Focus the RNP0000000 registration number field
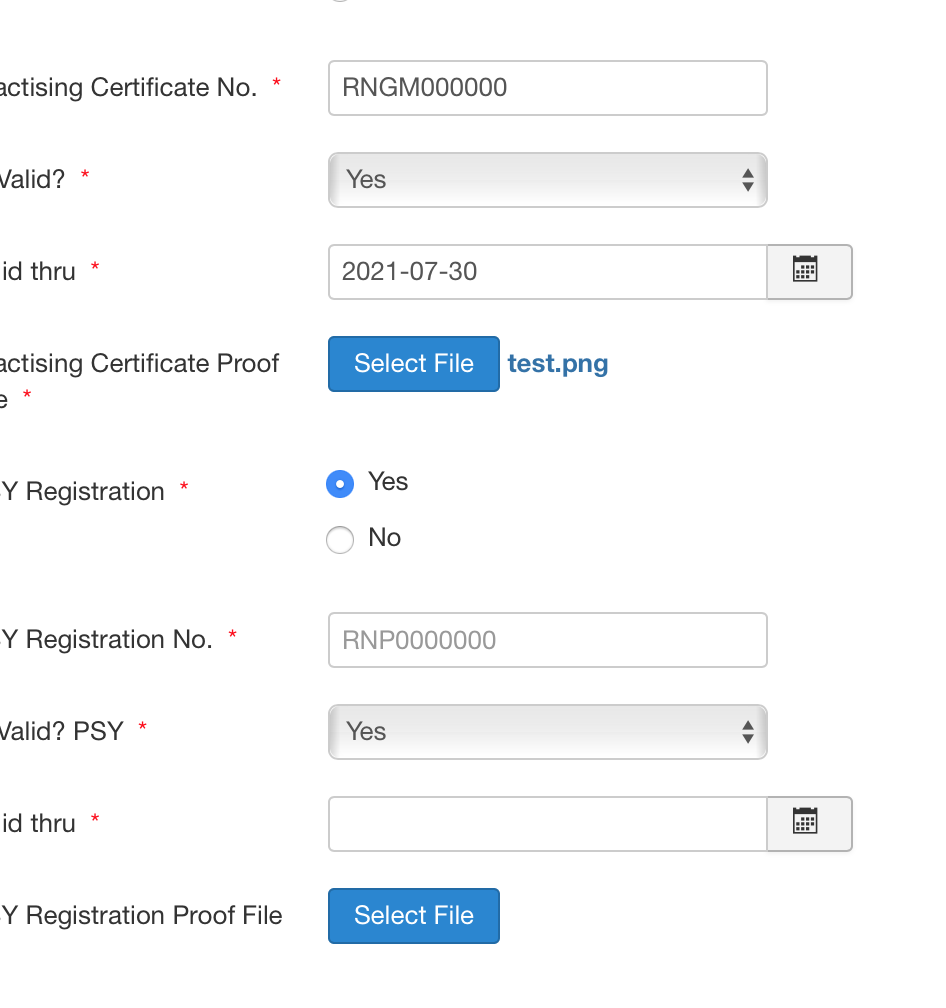 point(548,640)
